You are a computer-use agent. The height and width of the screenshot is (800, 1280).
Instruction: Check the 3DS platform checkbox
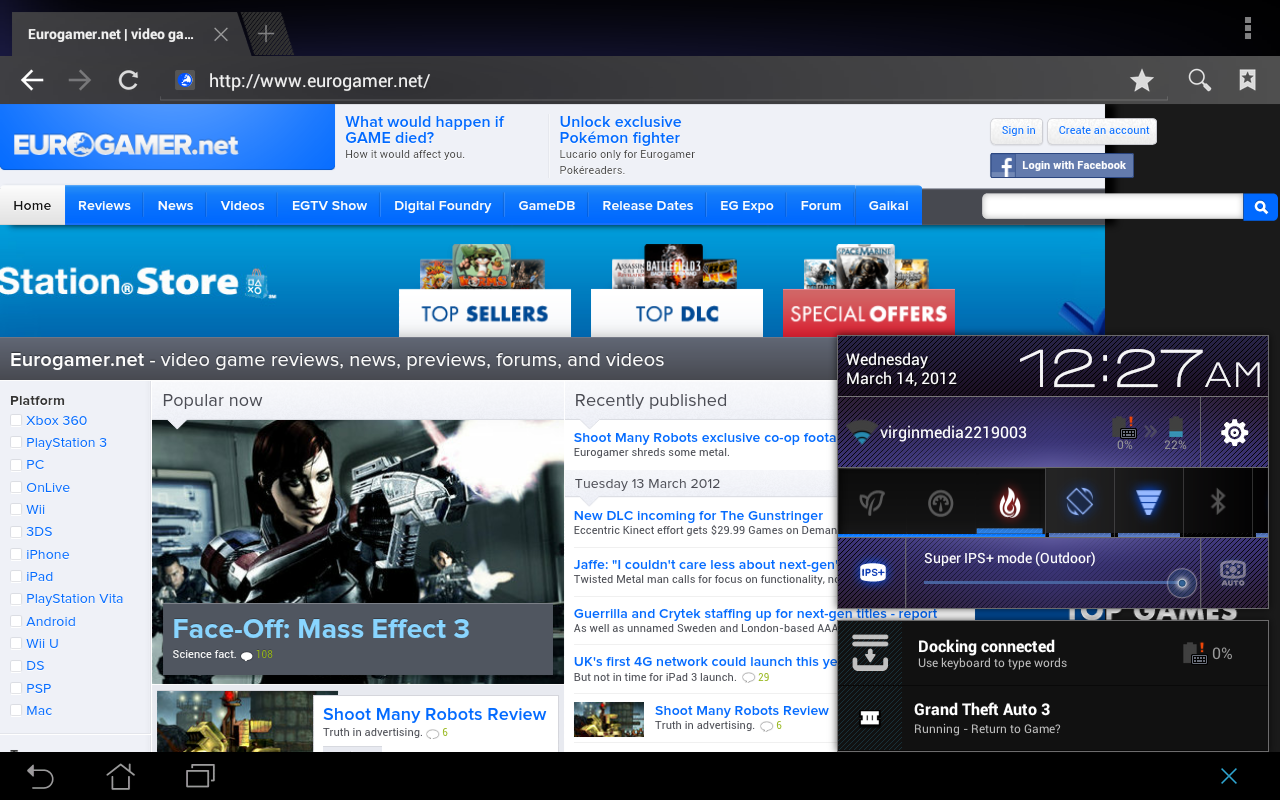tap(16, 532)
